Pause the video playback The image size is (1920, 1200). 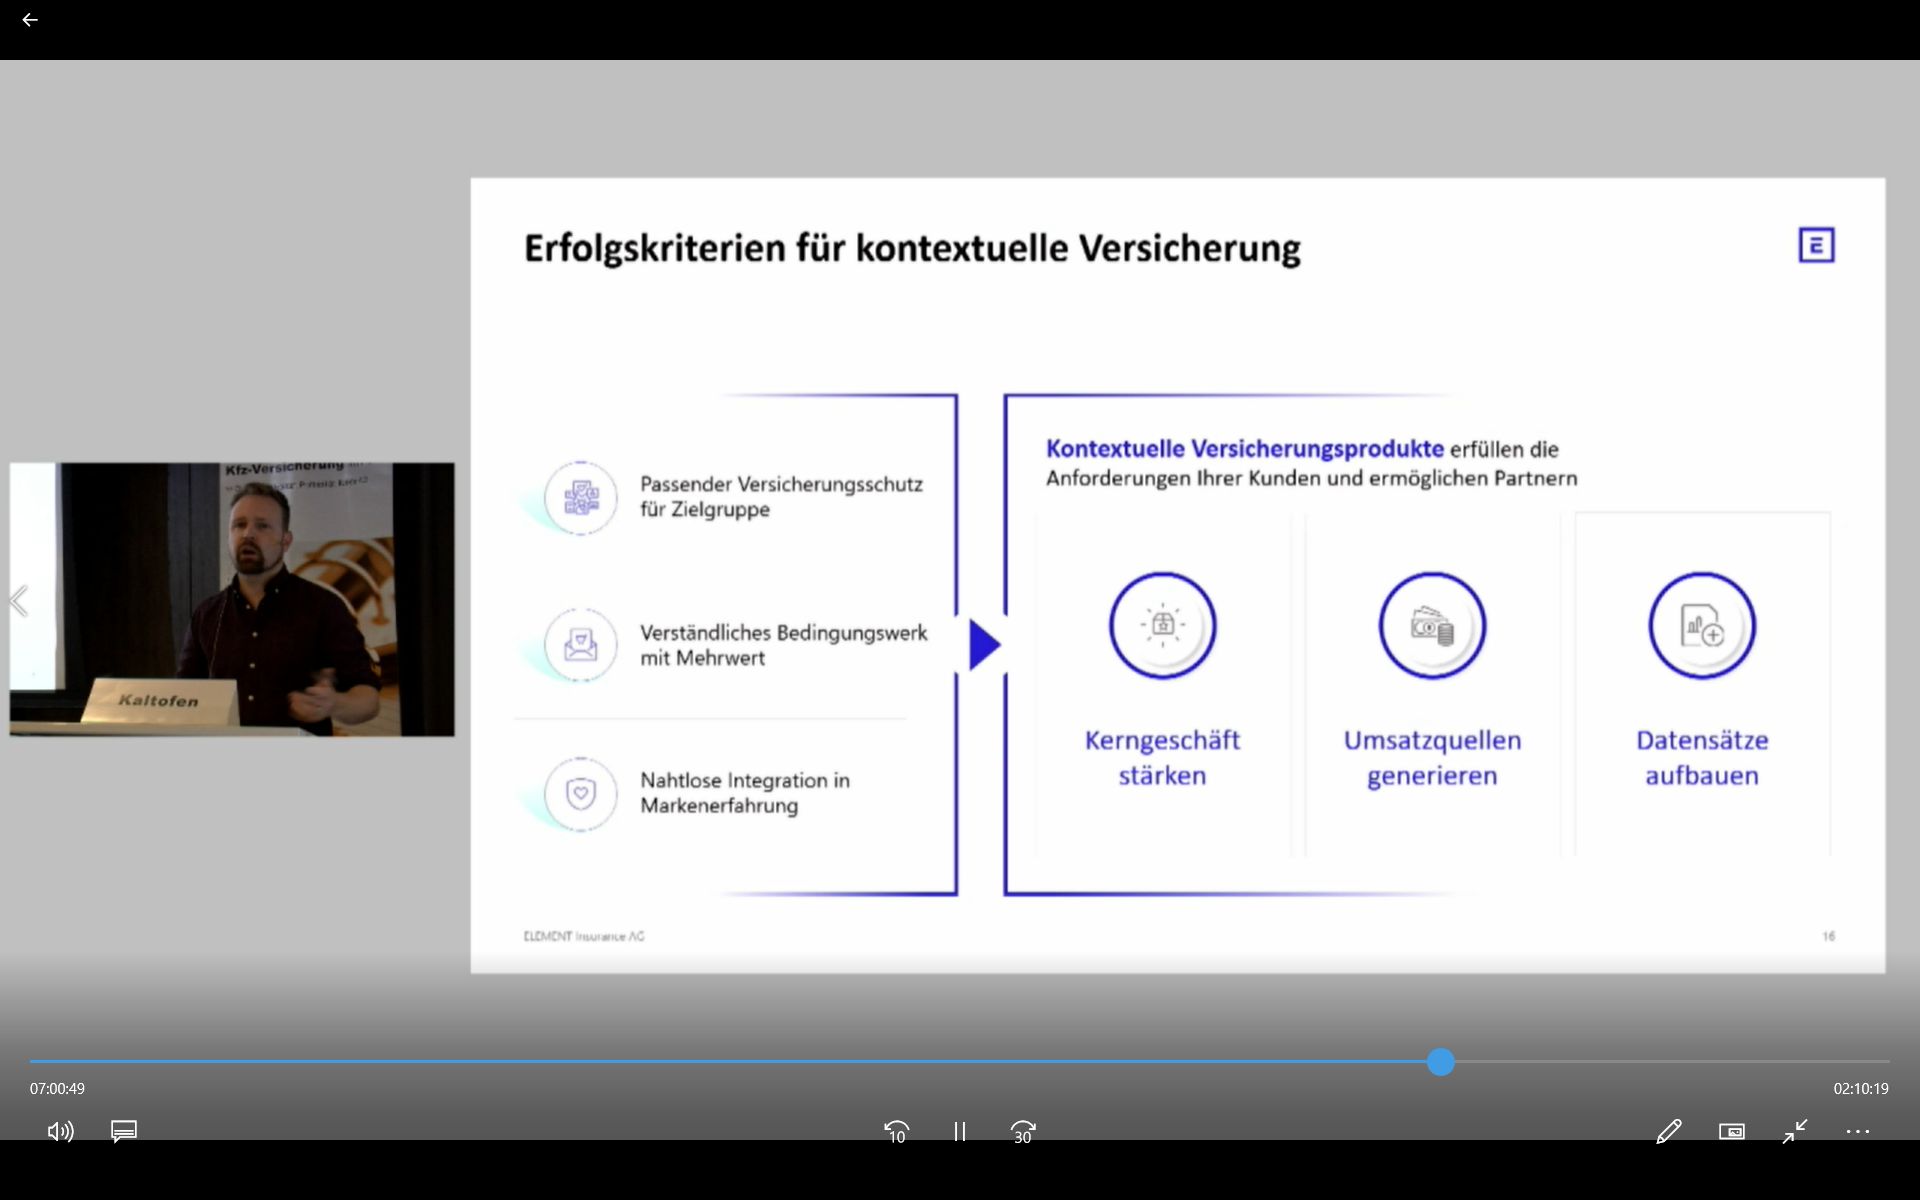(x=959, y=1131)
